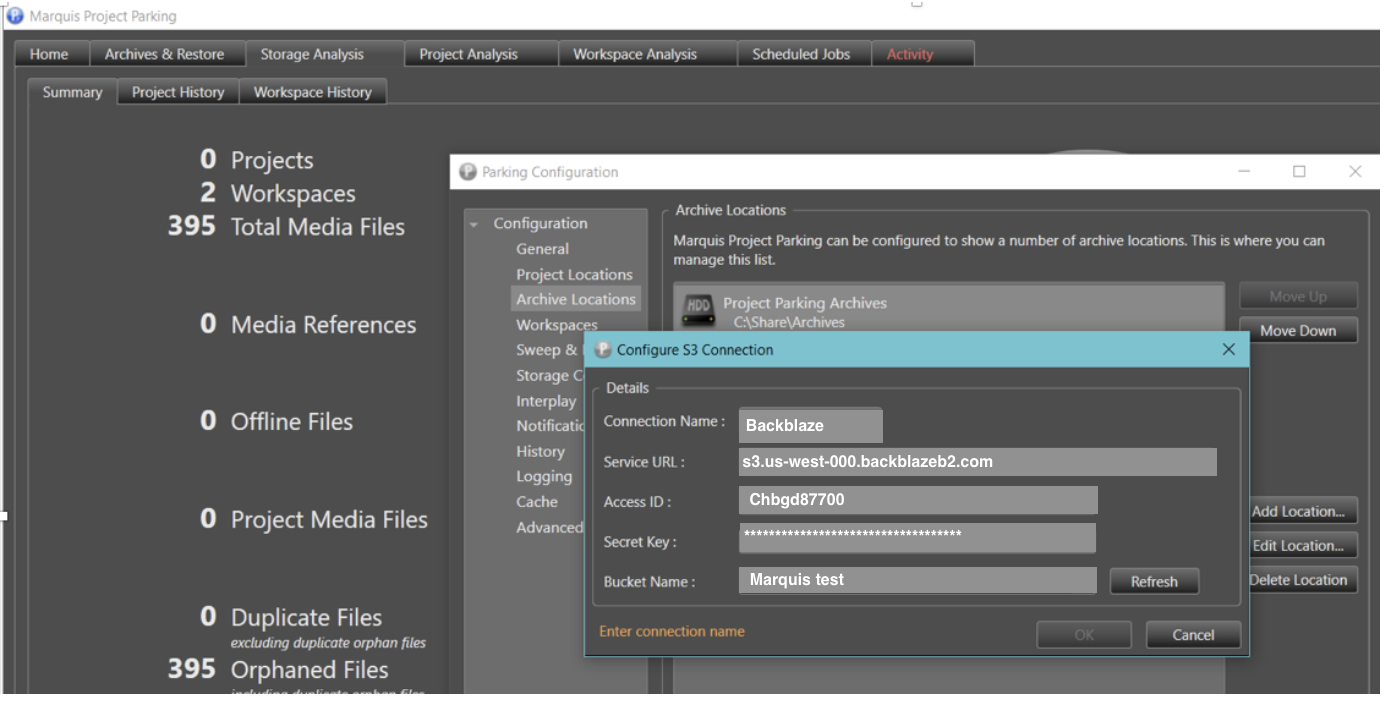Go to Workspace Analysis tab

[x=635, y=54]
